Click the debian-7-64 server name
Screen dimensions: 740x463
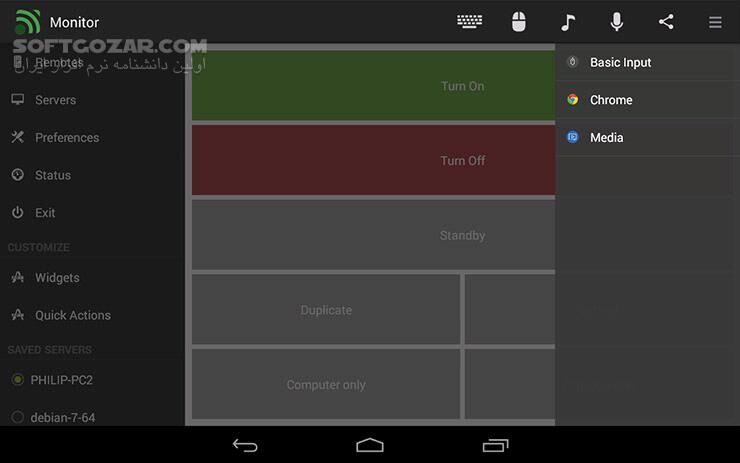[63, 418]
